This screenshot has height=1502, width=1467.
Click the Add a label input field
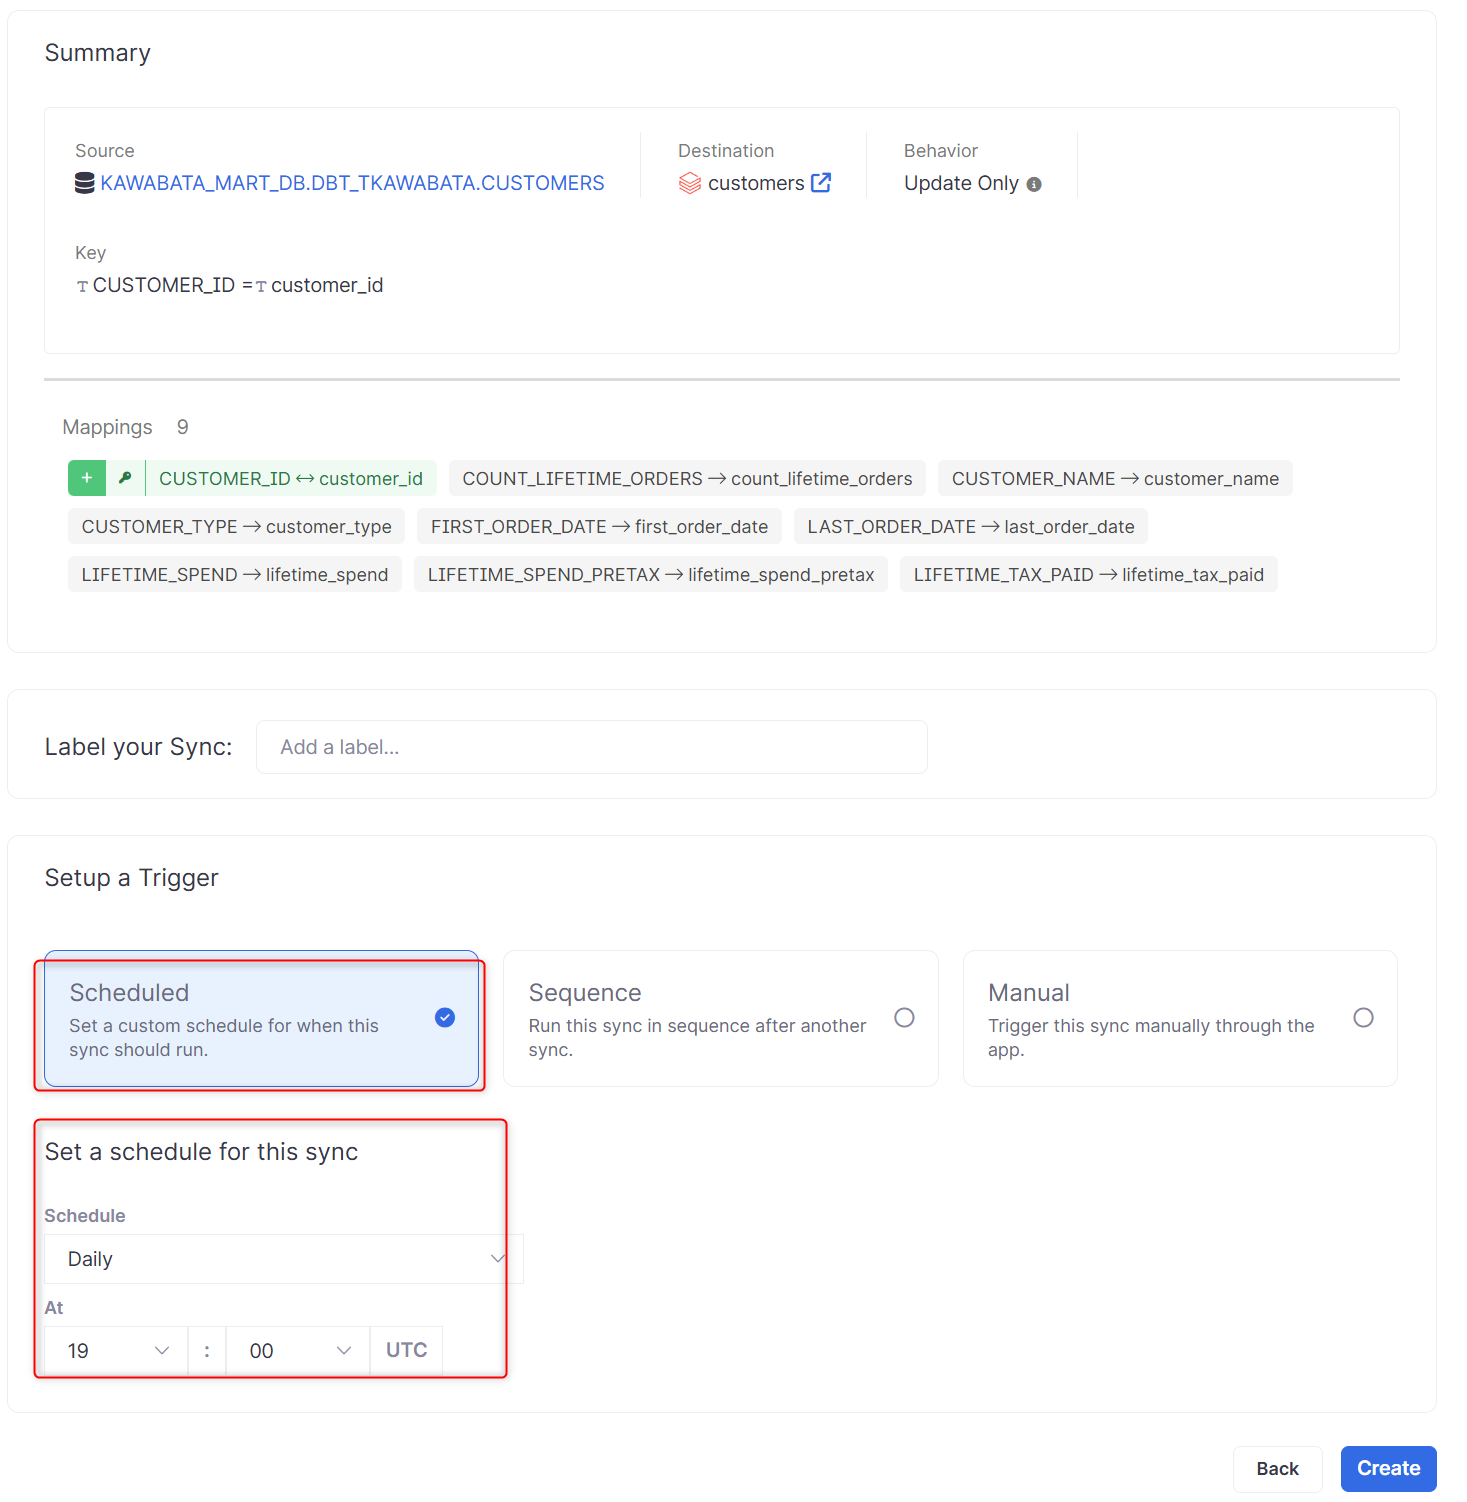pos(591,747)
